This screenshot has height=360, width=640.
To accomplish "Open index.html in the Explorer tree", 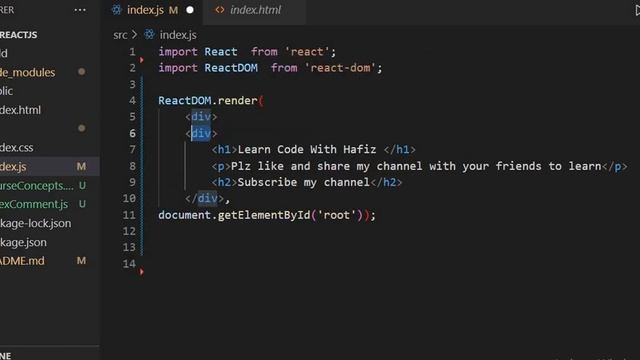I will pyautogui.click(x=20, y=110).
